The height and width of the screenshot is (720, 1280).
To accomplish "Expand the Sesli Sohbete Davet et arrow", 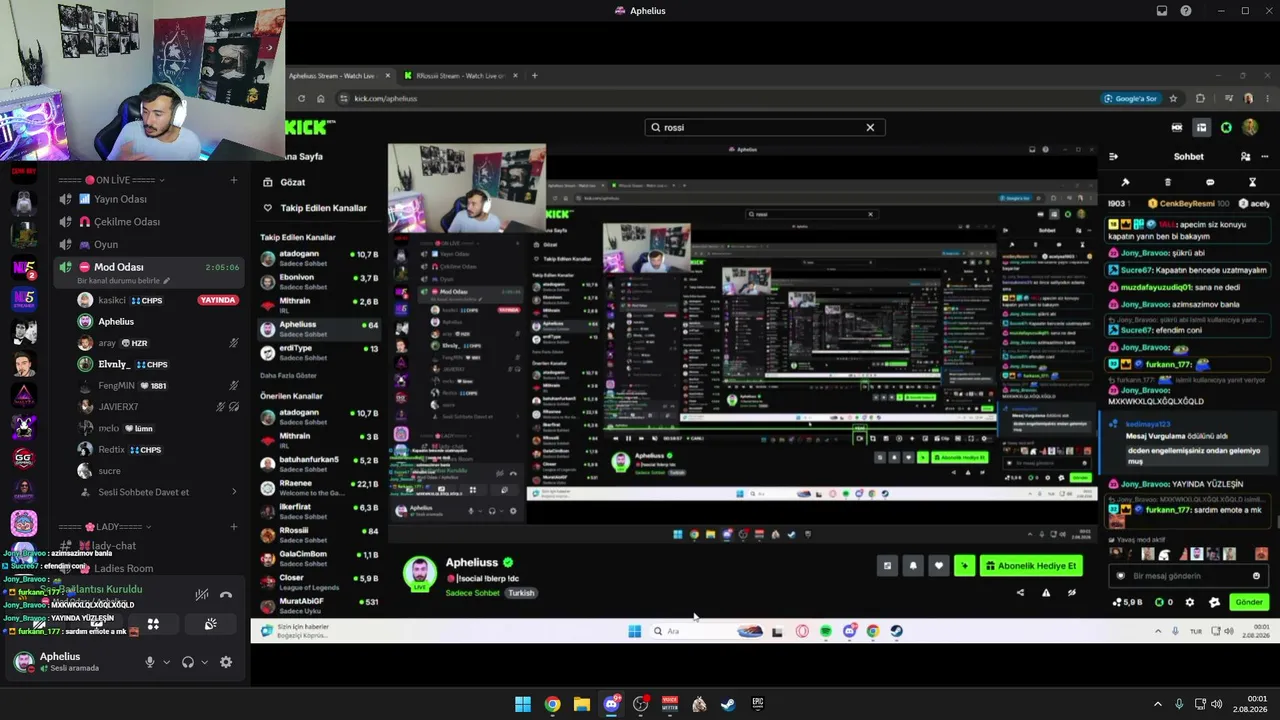I will coord(234,492).
